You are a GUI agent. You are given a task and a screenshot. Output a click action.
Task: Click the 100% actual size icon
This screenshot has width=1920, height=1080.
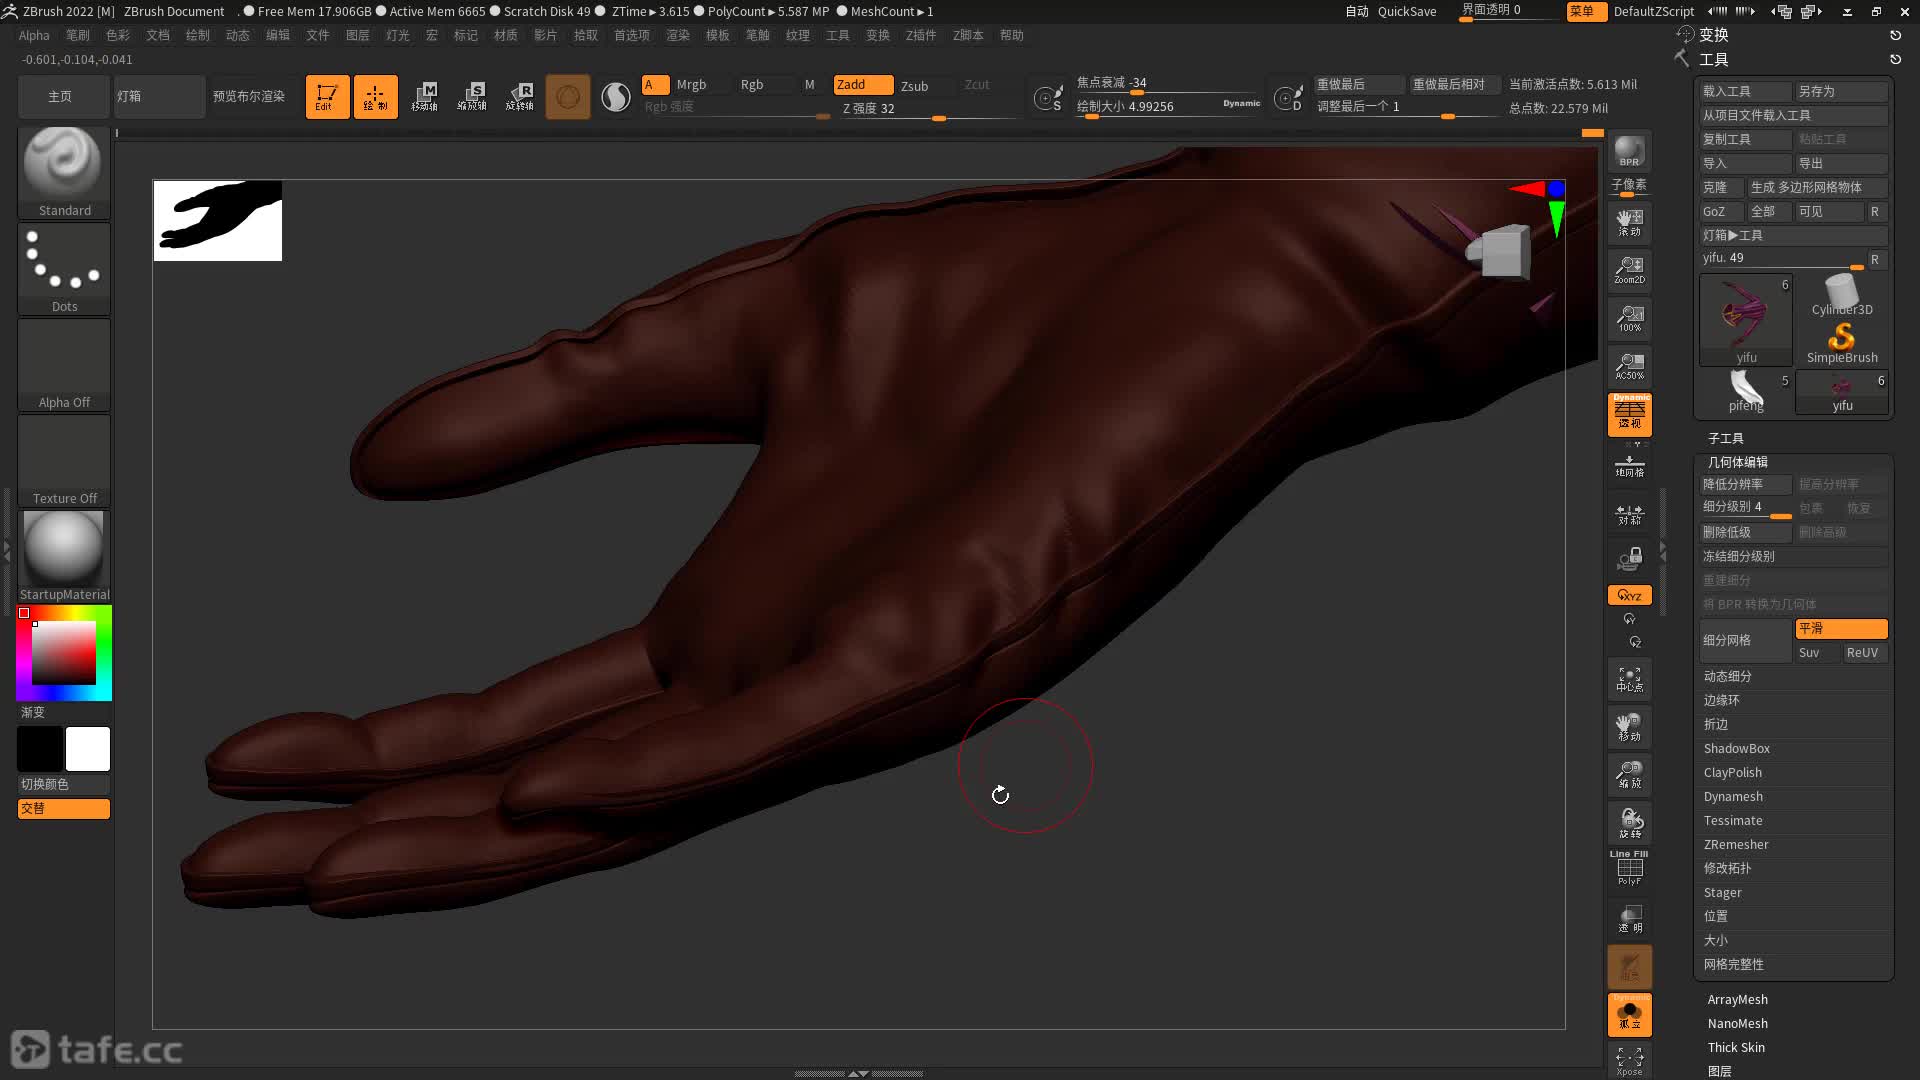coord(1629,318)
